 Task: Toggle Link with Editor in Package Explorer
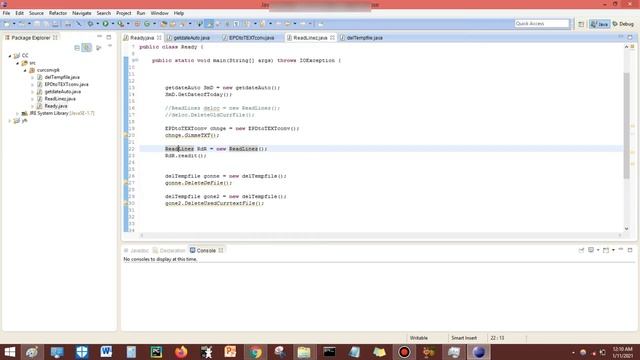coord(87,48)
